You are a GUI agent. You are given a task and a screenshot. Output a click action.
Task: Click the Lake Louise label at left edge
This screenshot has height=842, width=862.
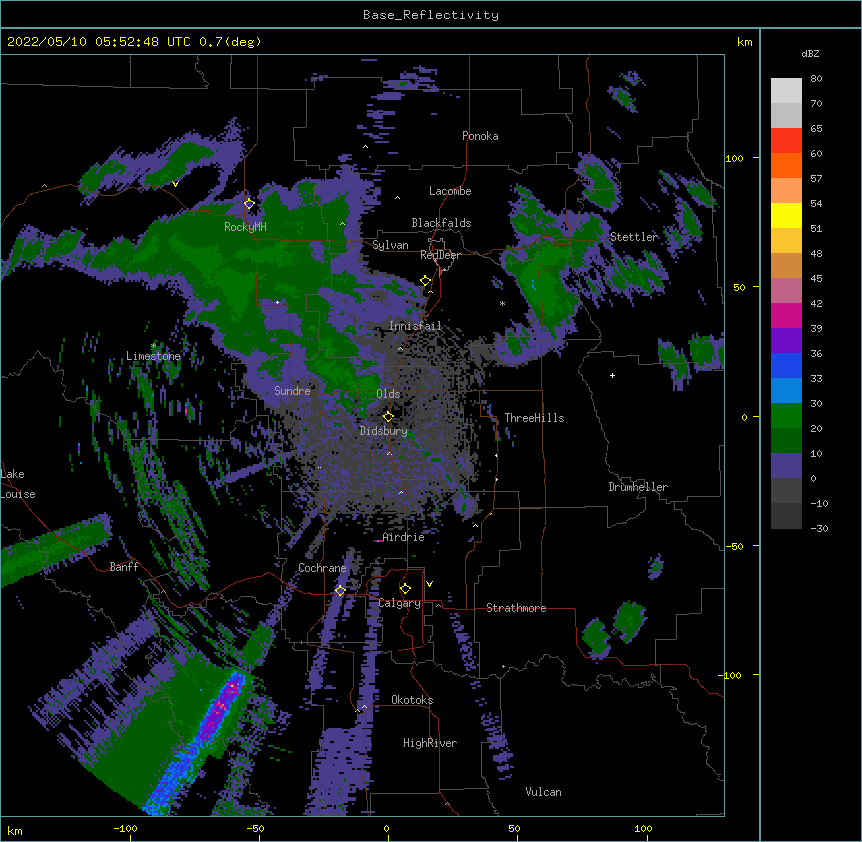(x=18, y=484)
